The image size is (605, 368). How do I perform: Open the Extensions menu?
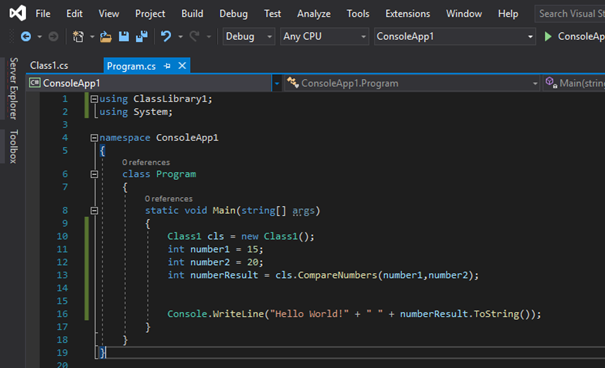407,14
